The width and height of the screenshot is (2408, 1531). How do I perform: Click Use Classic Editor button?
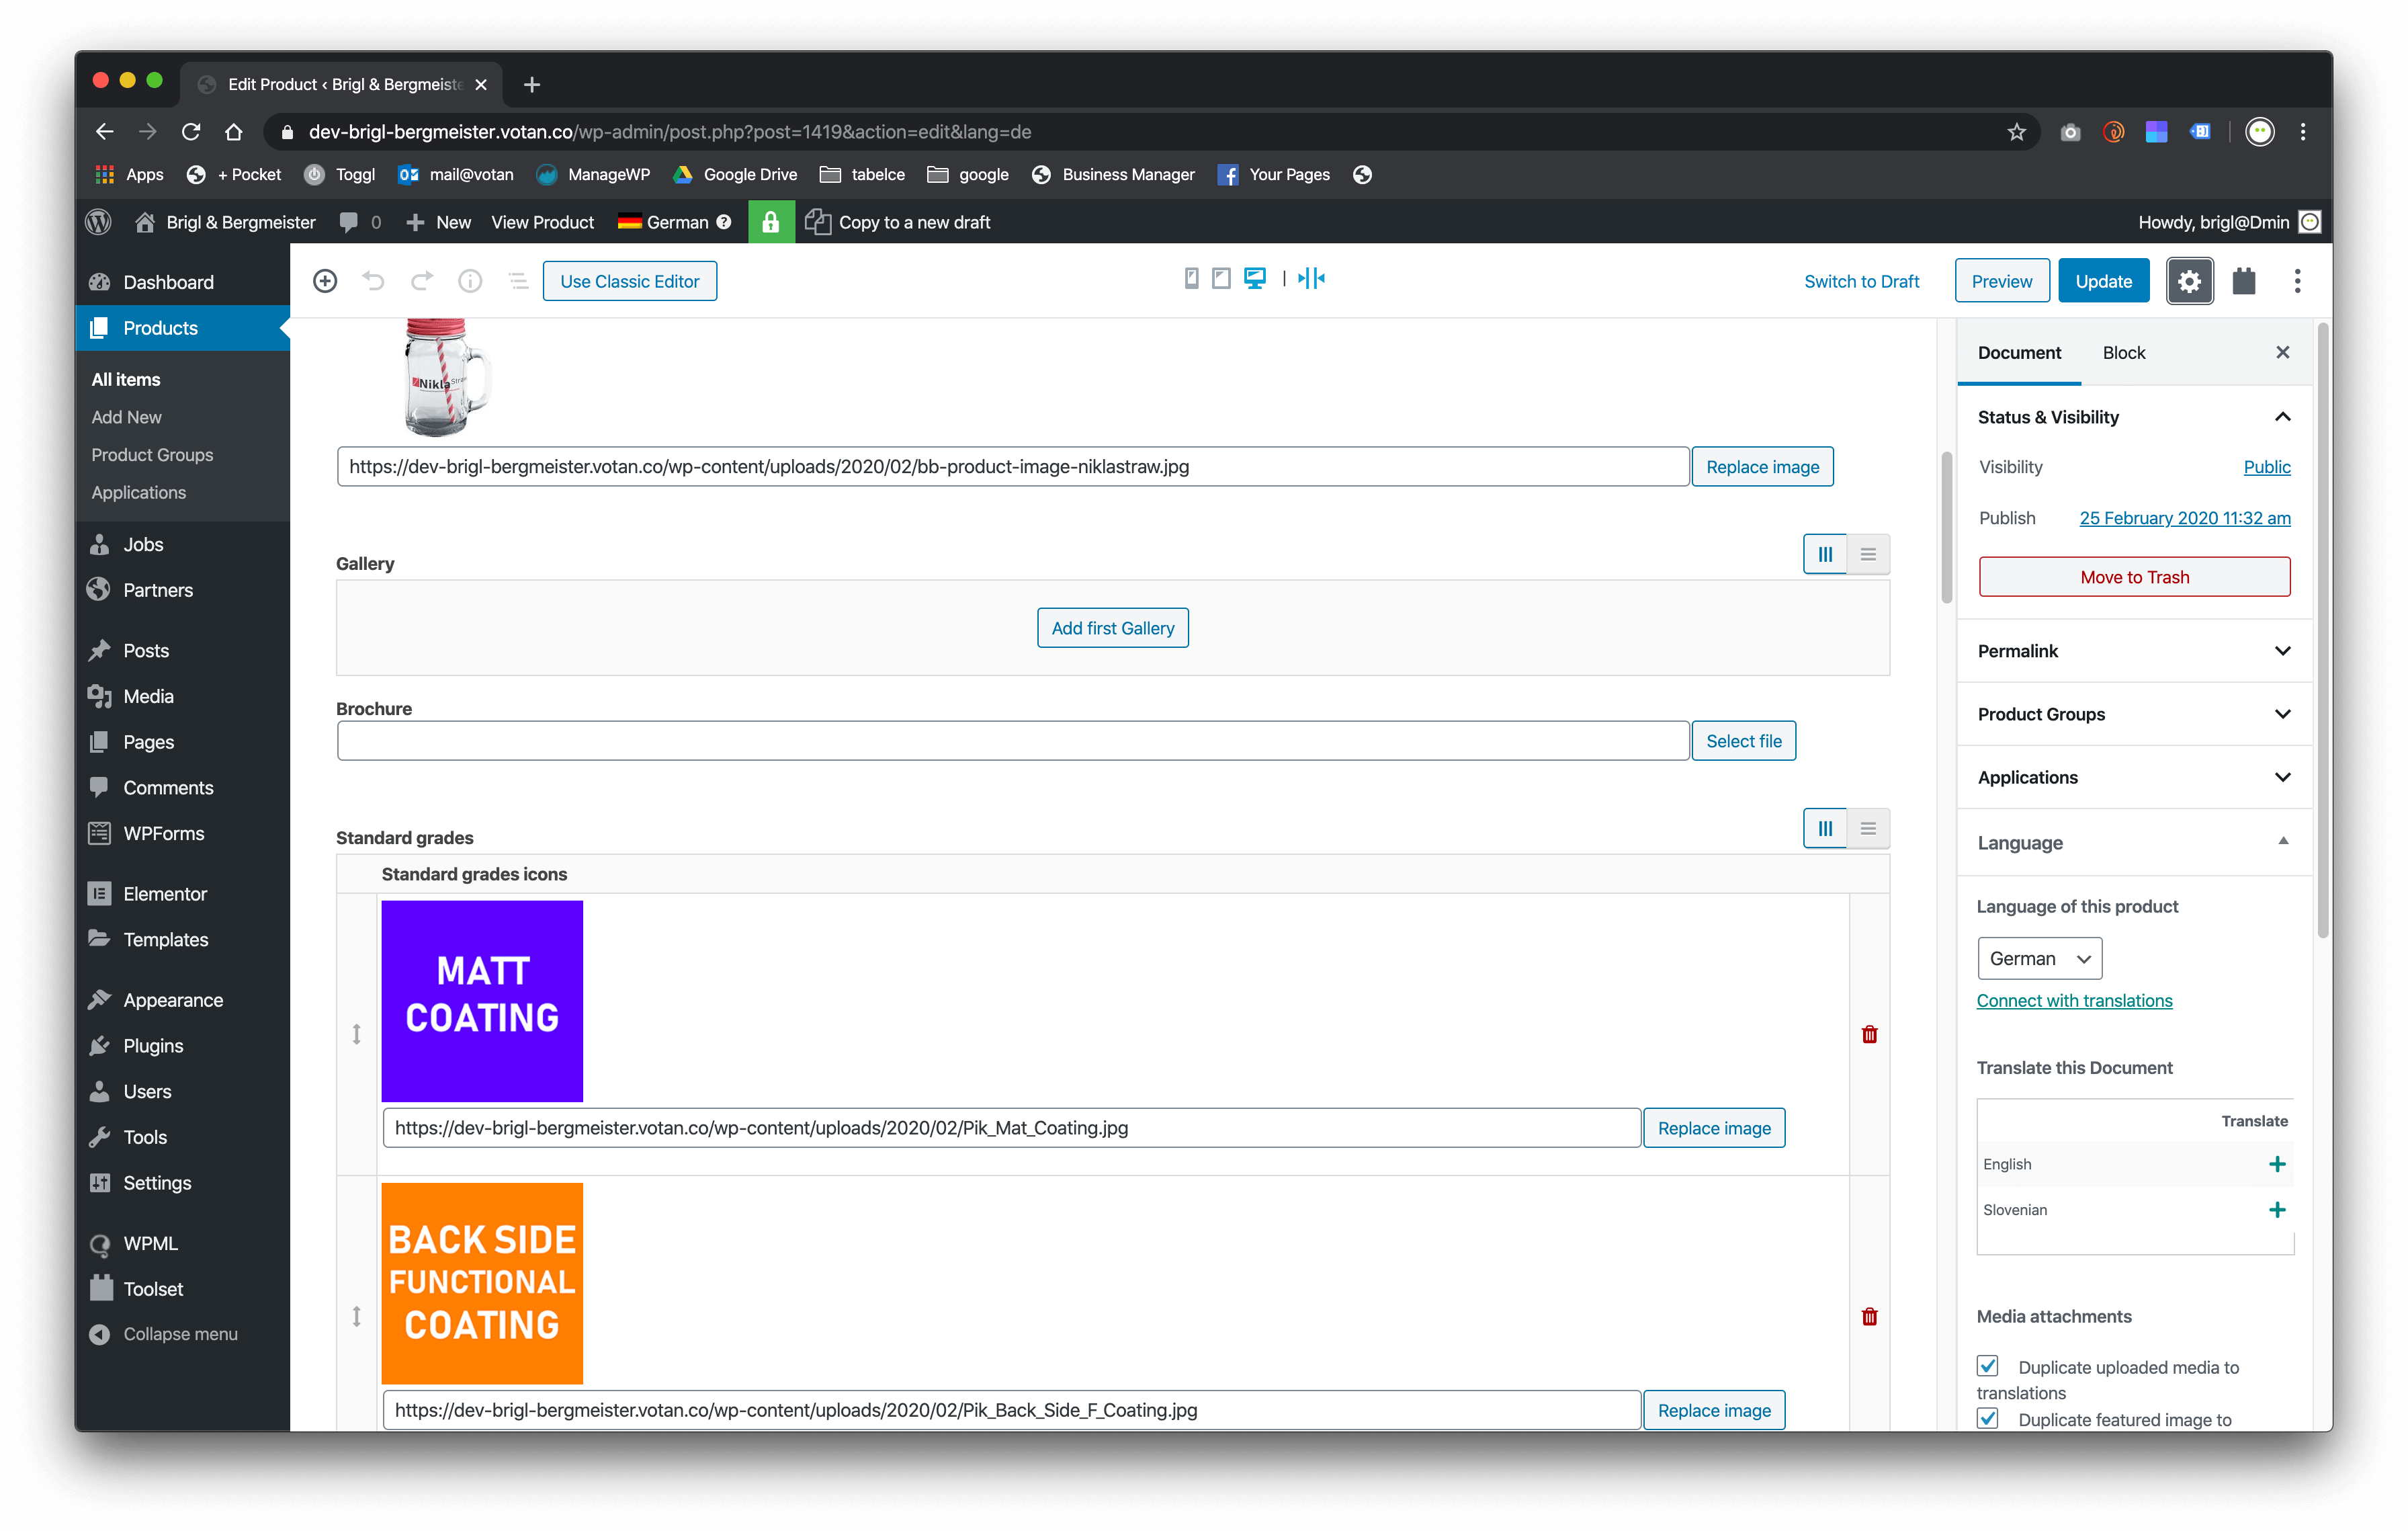(x=629, y=281)
